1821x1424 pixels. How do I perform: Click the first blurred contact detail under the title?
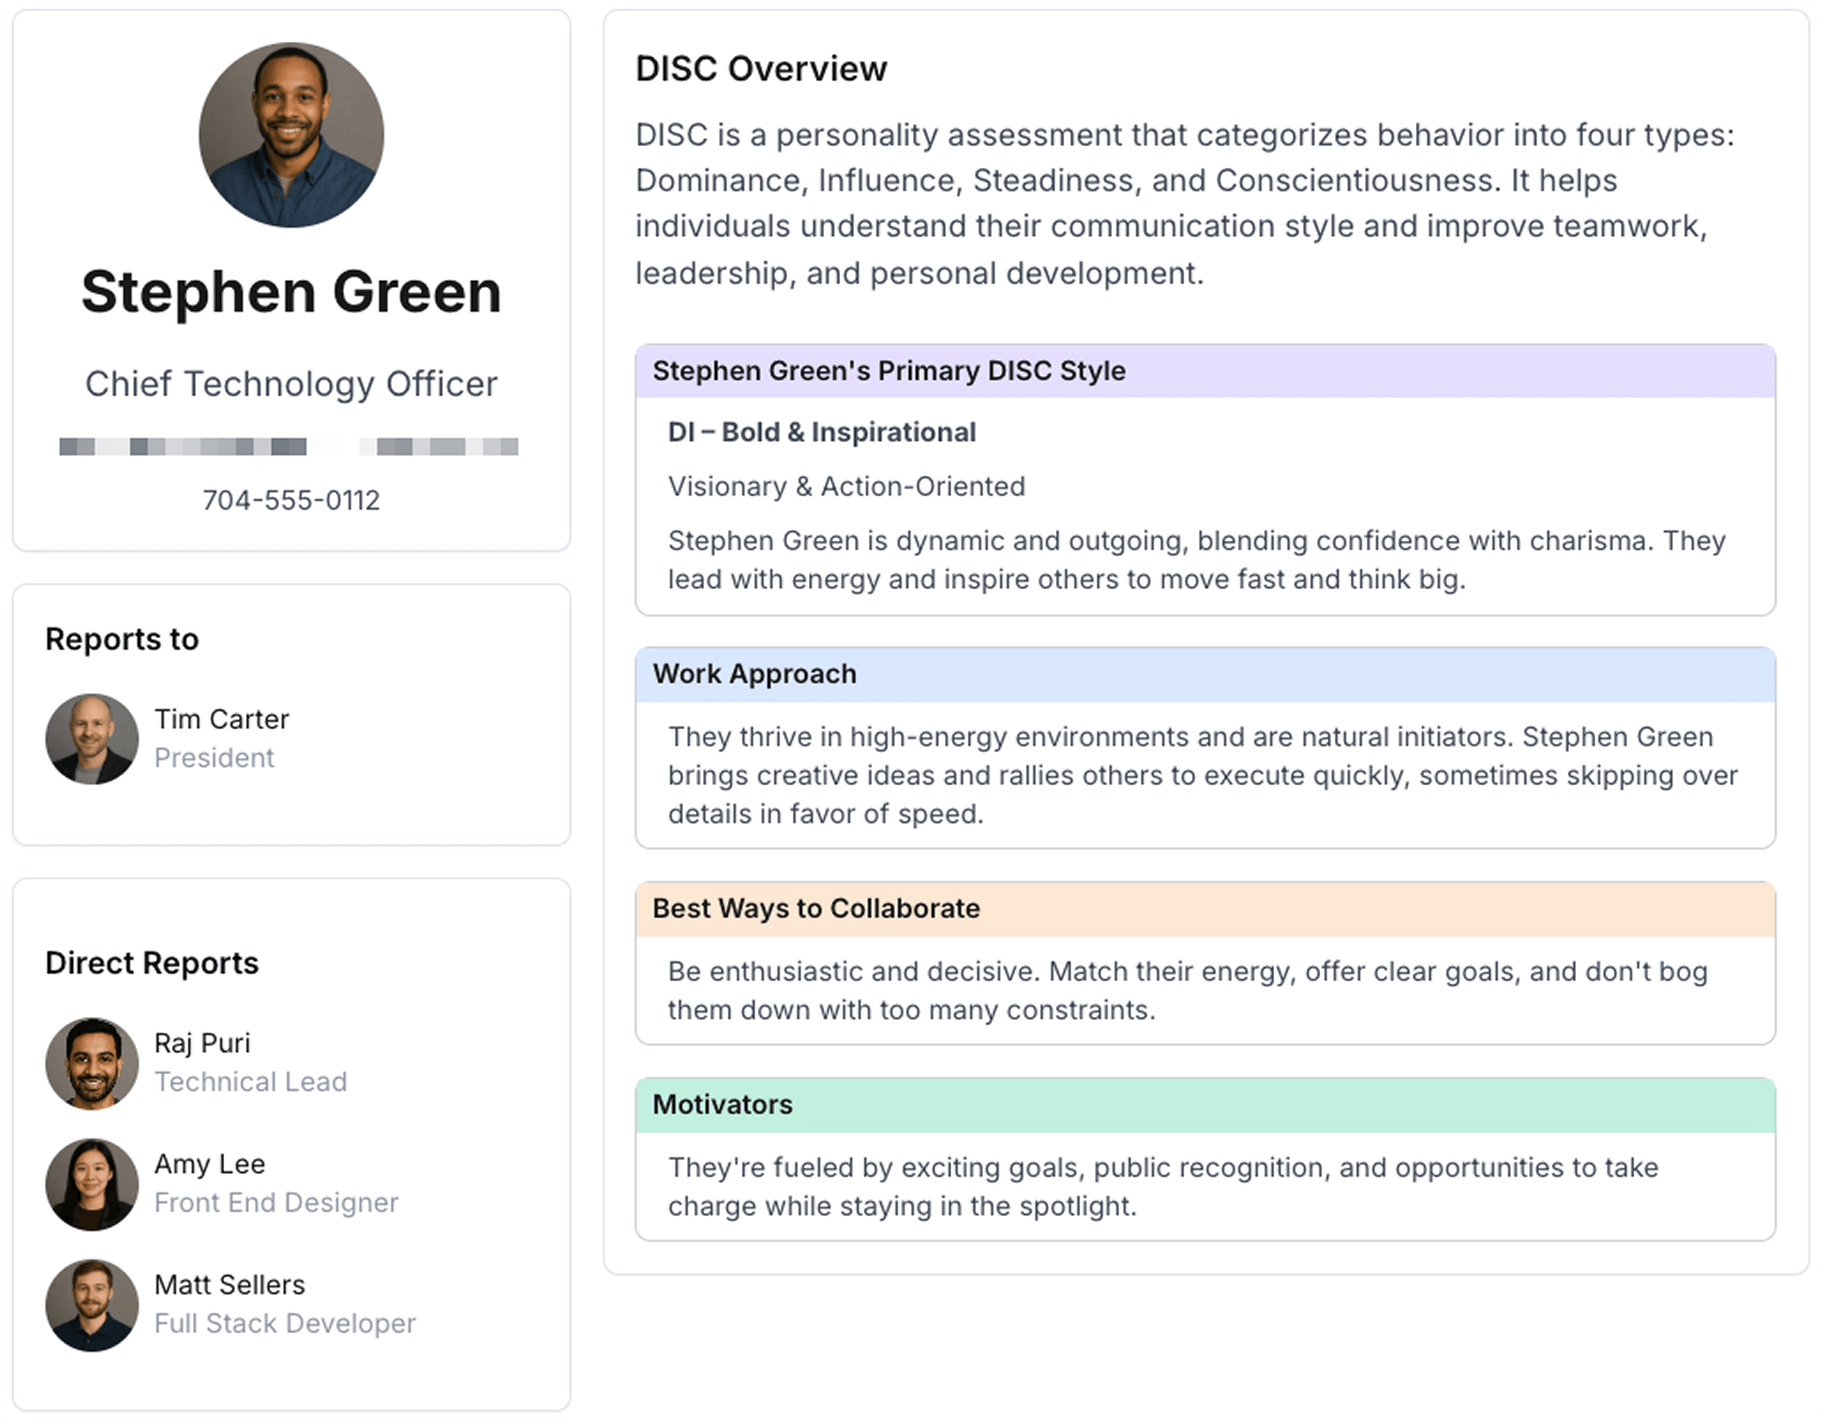coord(183,447)
